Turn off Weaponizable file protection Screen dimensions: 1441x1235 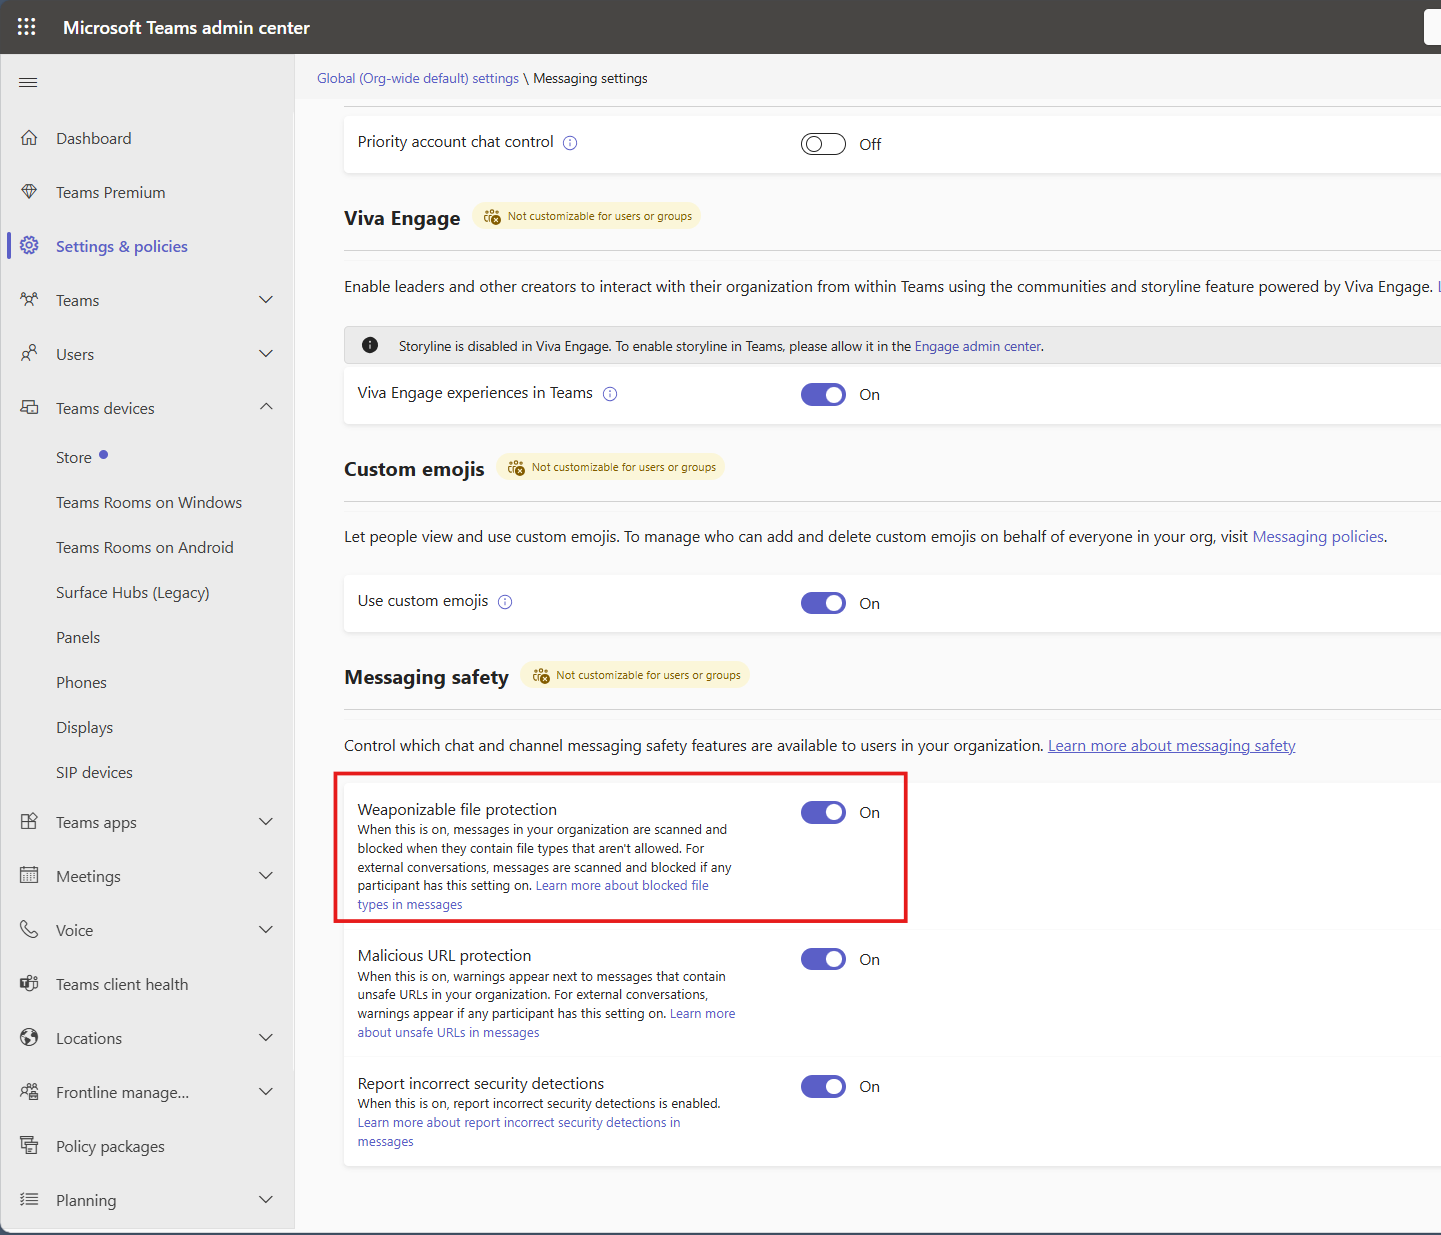(823, 812)
